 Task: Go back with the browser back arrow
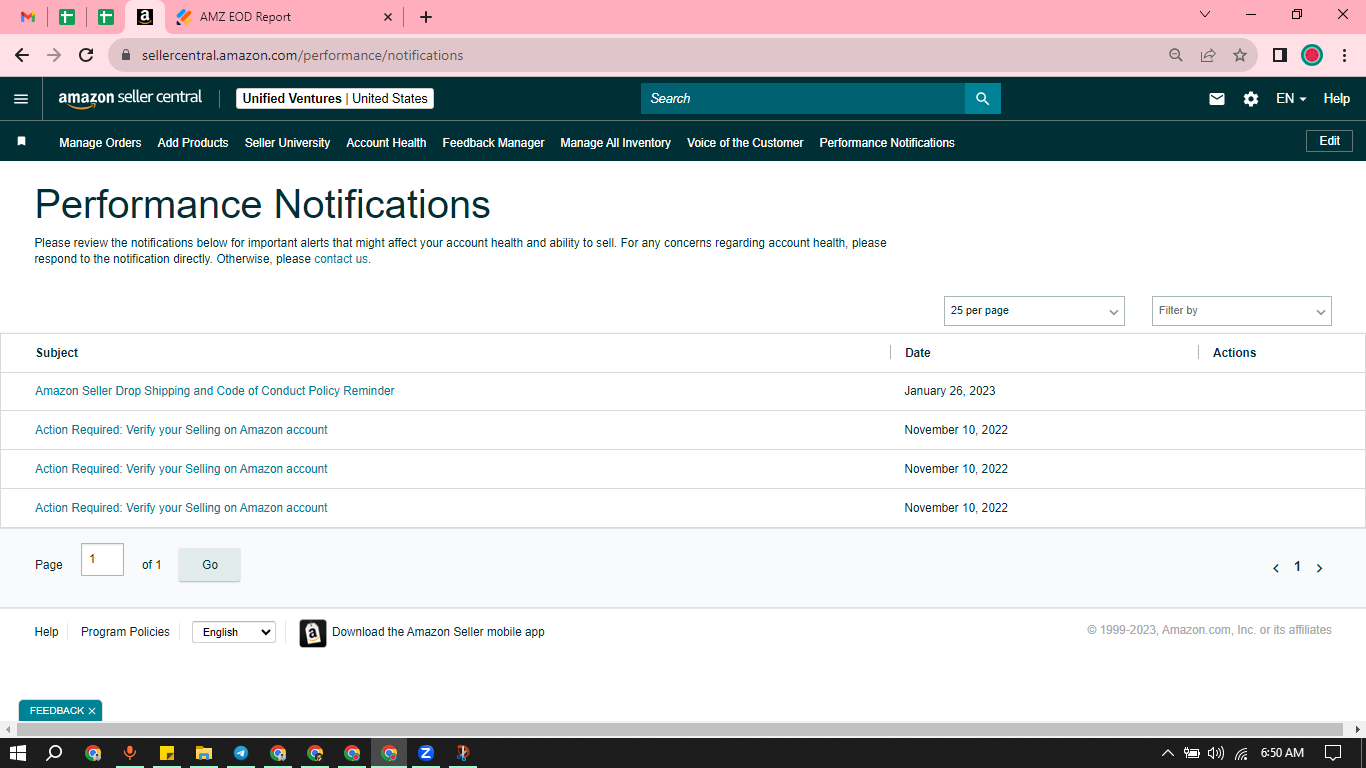pos(22,55)
